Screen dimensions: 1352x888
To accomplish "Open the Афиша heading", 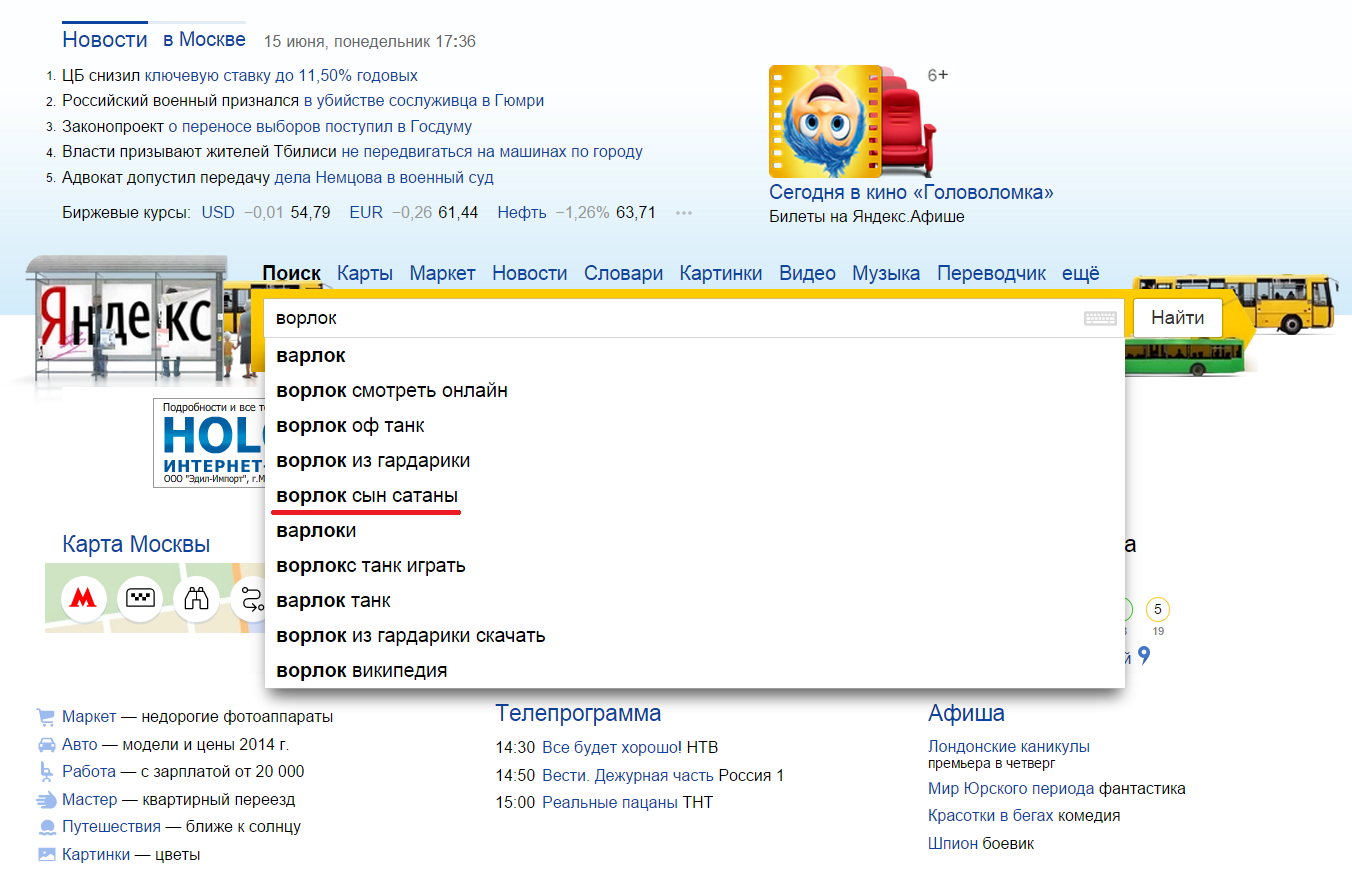I will [x=966, y=713].
